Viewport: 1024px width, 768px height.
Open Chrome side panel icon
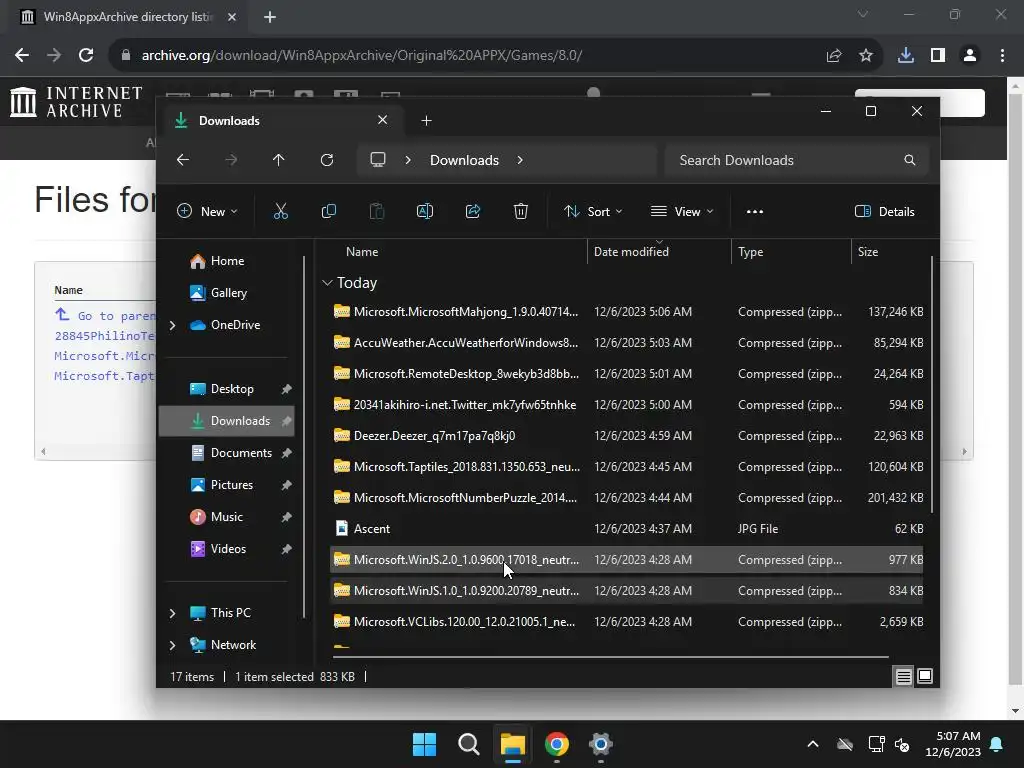click(937, 56)
